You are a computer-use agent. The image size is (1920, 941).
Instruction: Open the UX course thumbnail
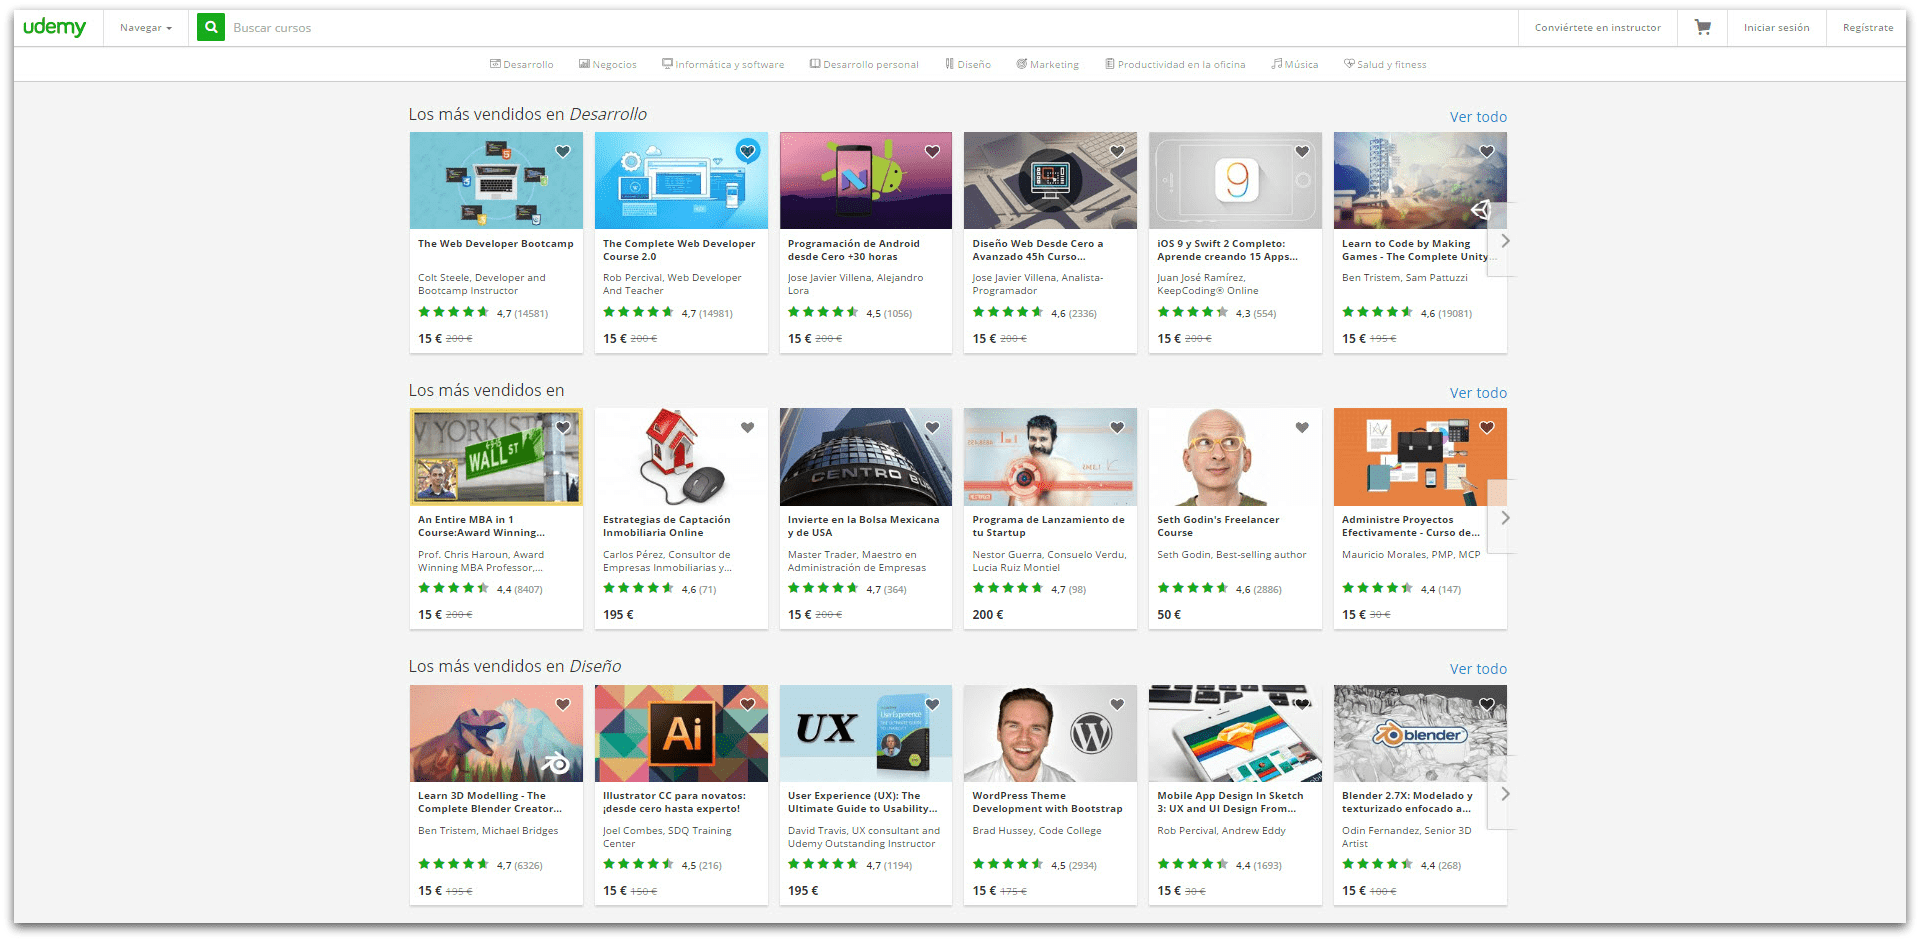[866, 733]
